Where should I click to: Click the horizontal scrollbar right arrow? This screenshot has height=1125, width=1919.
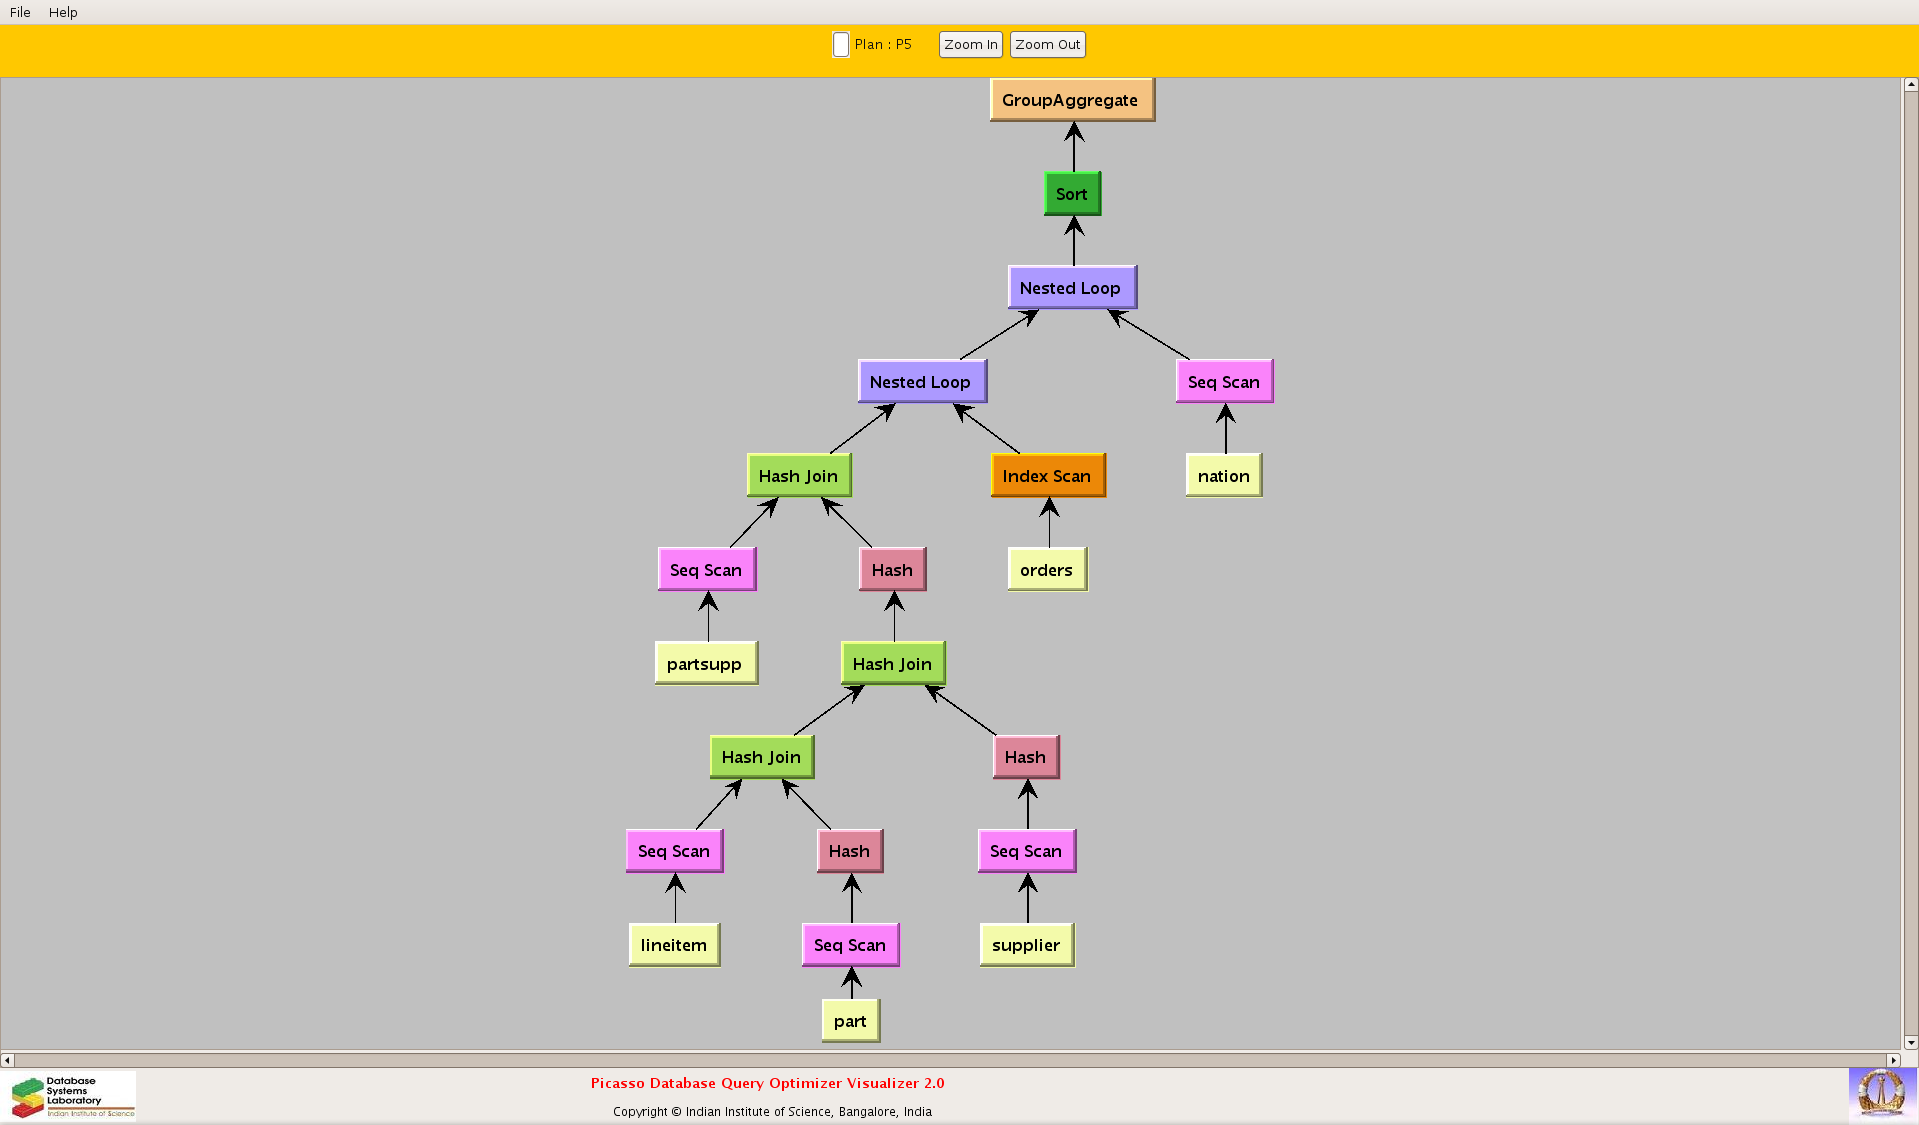pos(1892,1060)
